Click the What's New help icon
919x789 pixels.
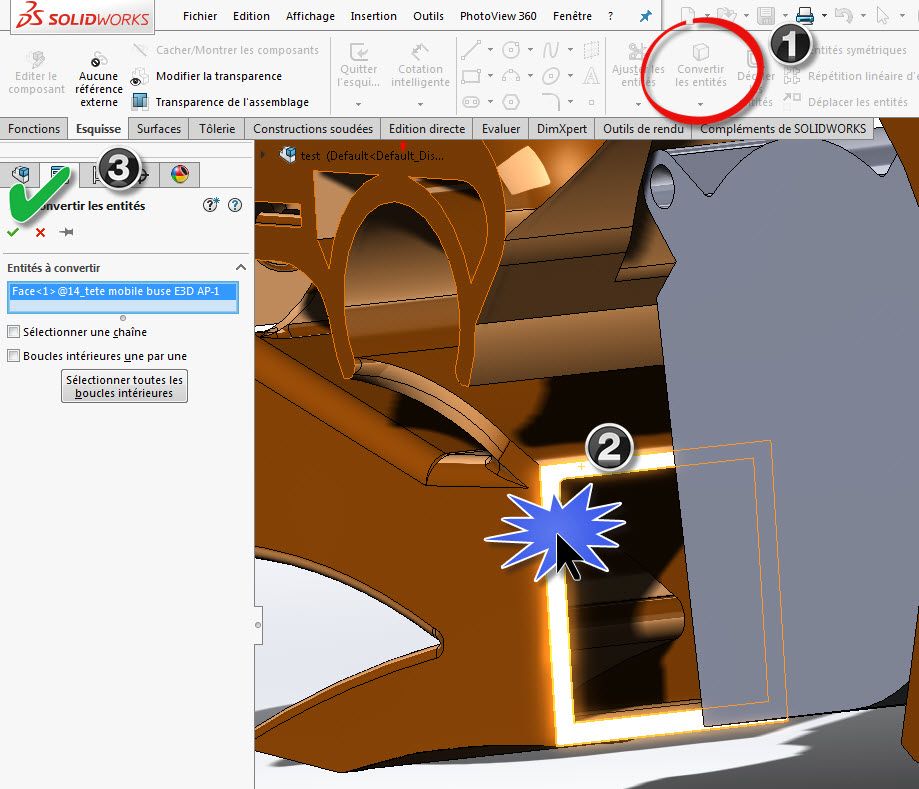(x=211, y=205)
